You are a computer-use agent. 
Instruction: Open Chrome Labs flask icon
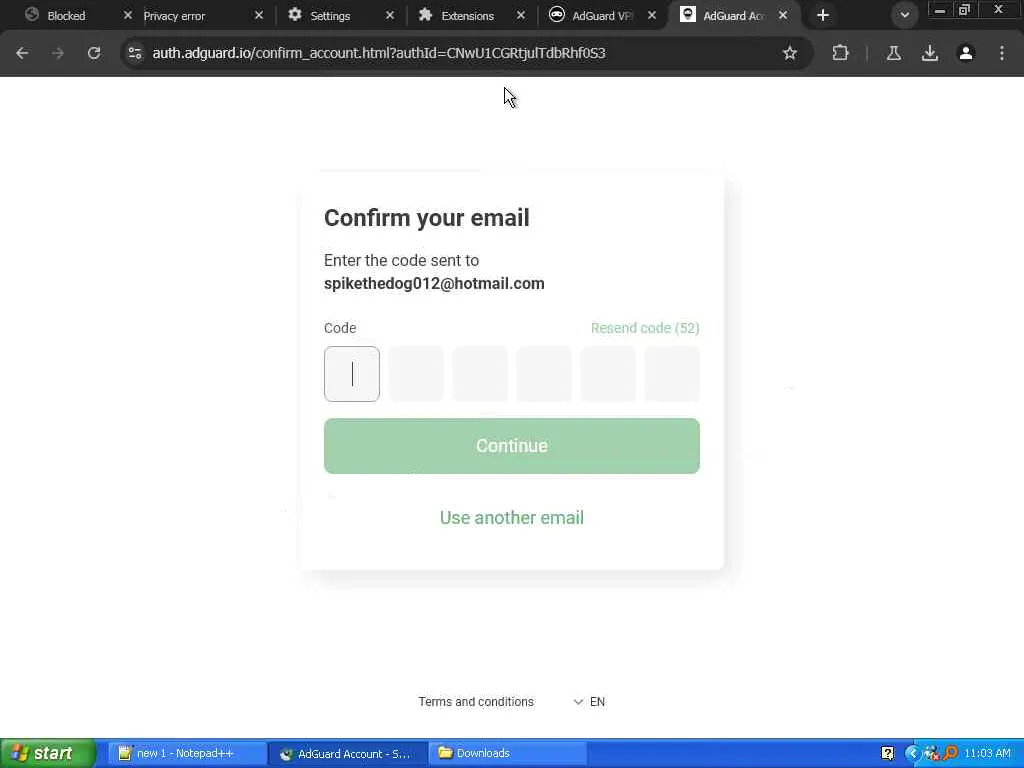pos(894,53)
